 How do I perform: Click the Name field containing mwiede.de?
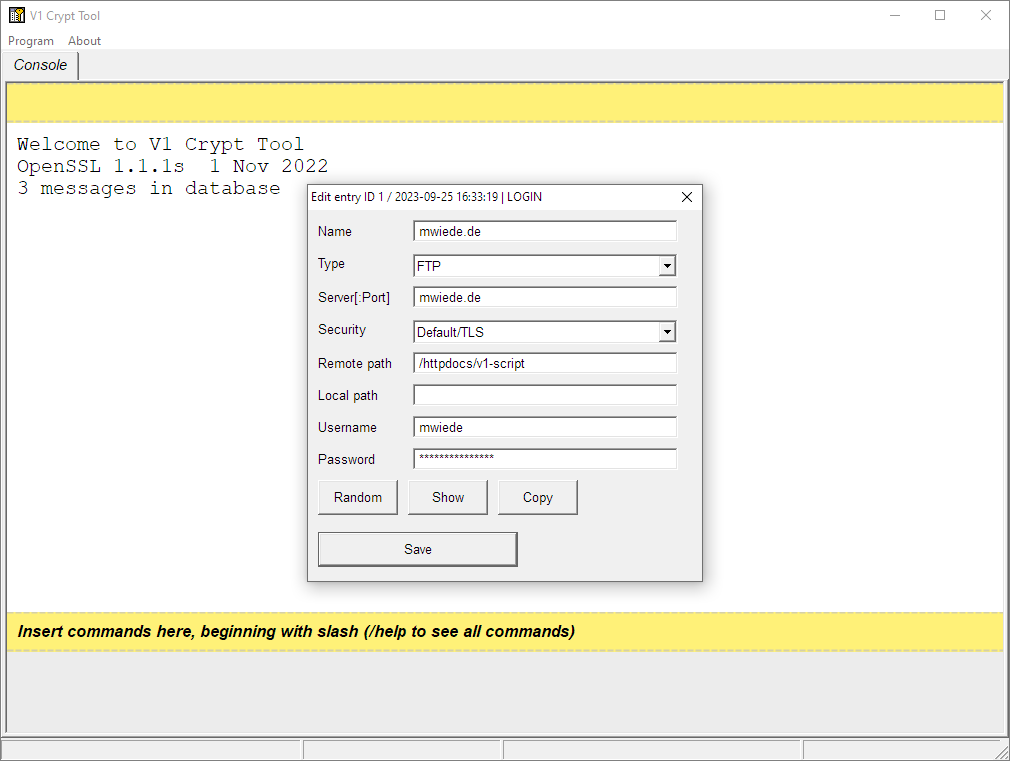point(545,231)
